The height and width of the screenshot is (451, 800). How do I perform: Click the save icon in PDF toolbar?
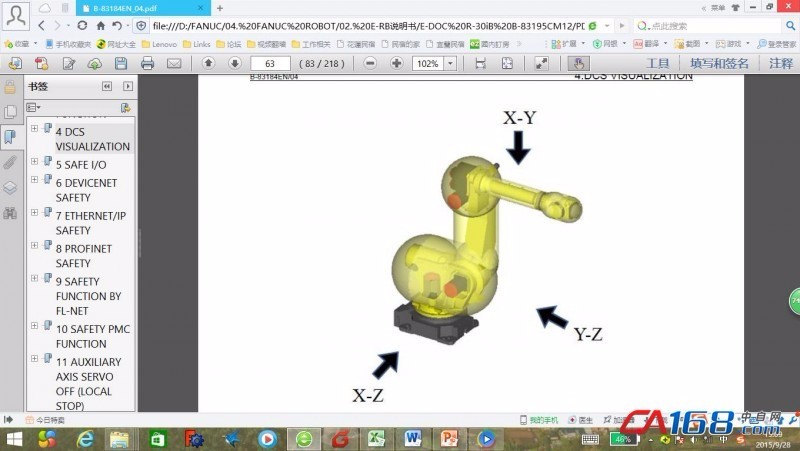(120, 63)
